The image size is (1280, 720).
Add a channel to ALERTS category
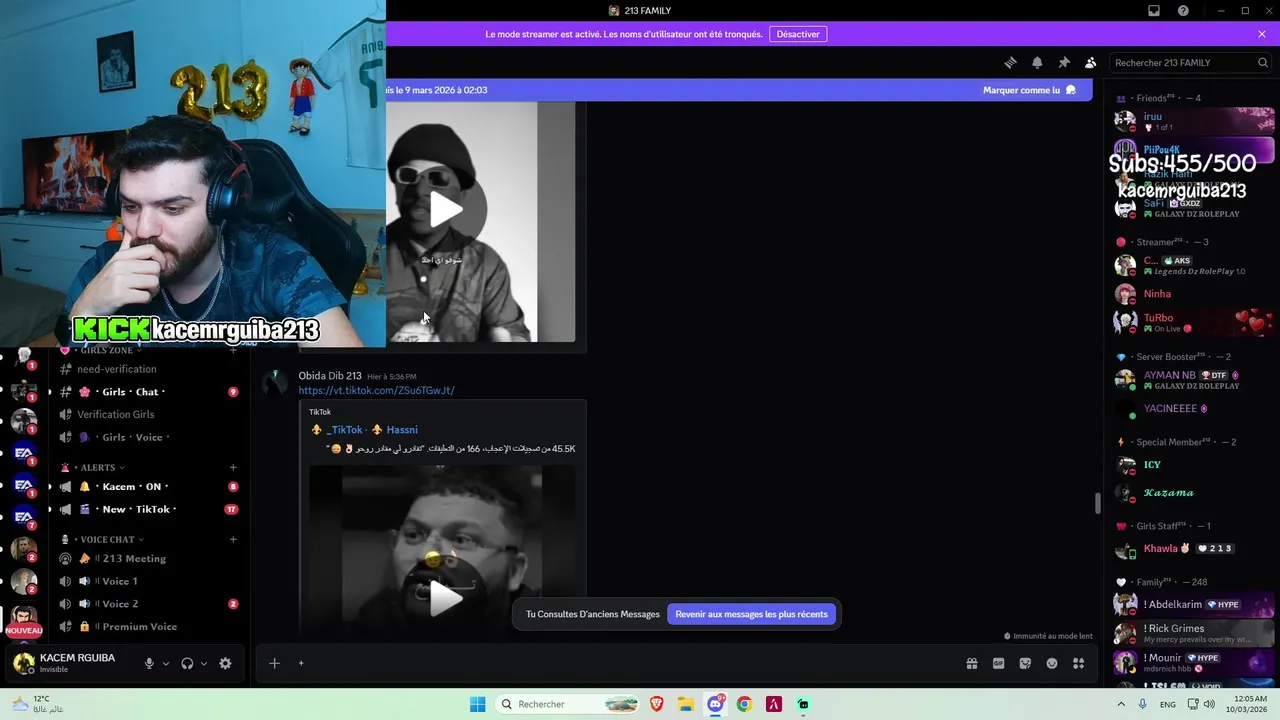[x=233, y=467]
